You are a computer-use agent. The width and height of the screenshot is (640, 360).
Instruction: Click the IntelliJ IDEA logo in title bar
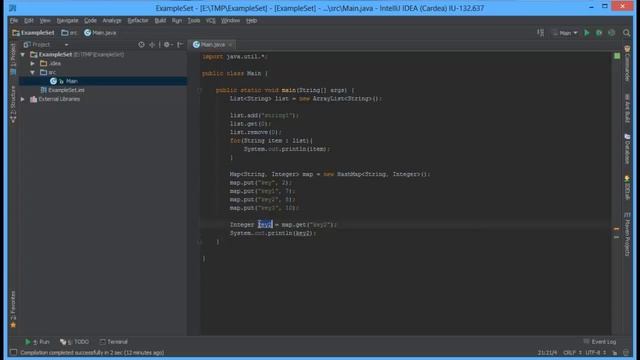(13, 8)
